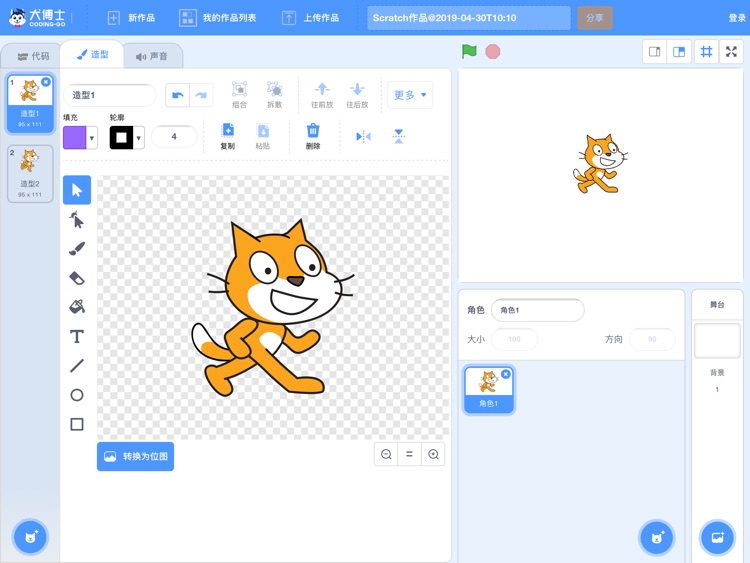Select the Brush tool
This screenshot has height=563, width=750.
pos(77,249)
